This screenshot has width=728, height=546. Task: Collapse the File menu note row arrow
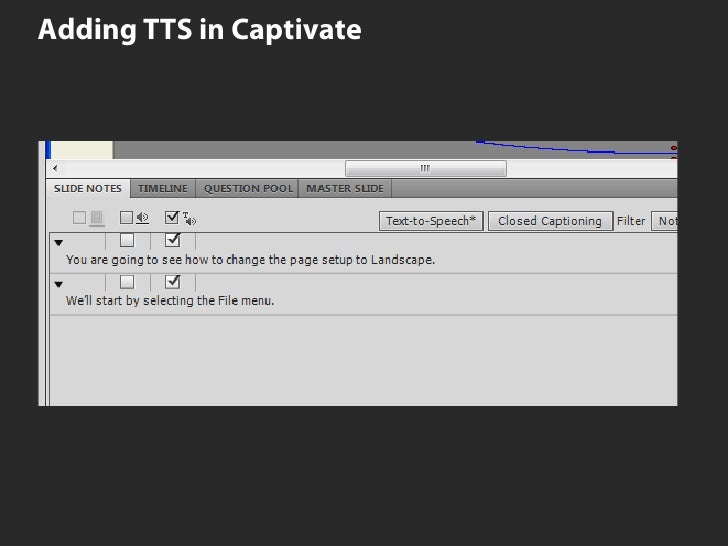click(x=58, y=285)
